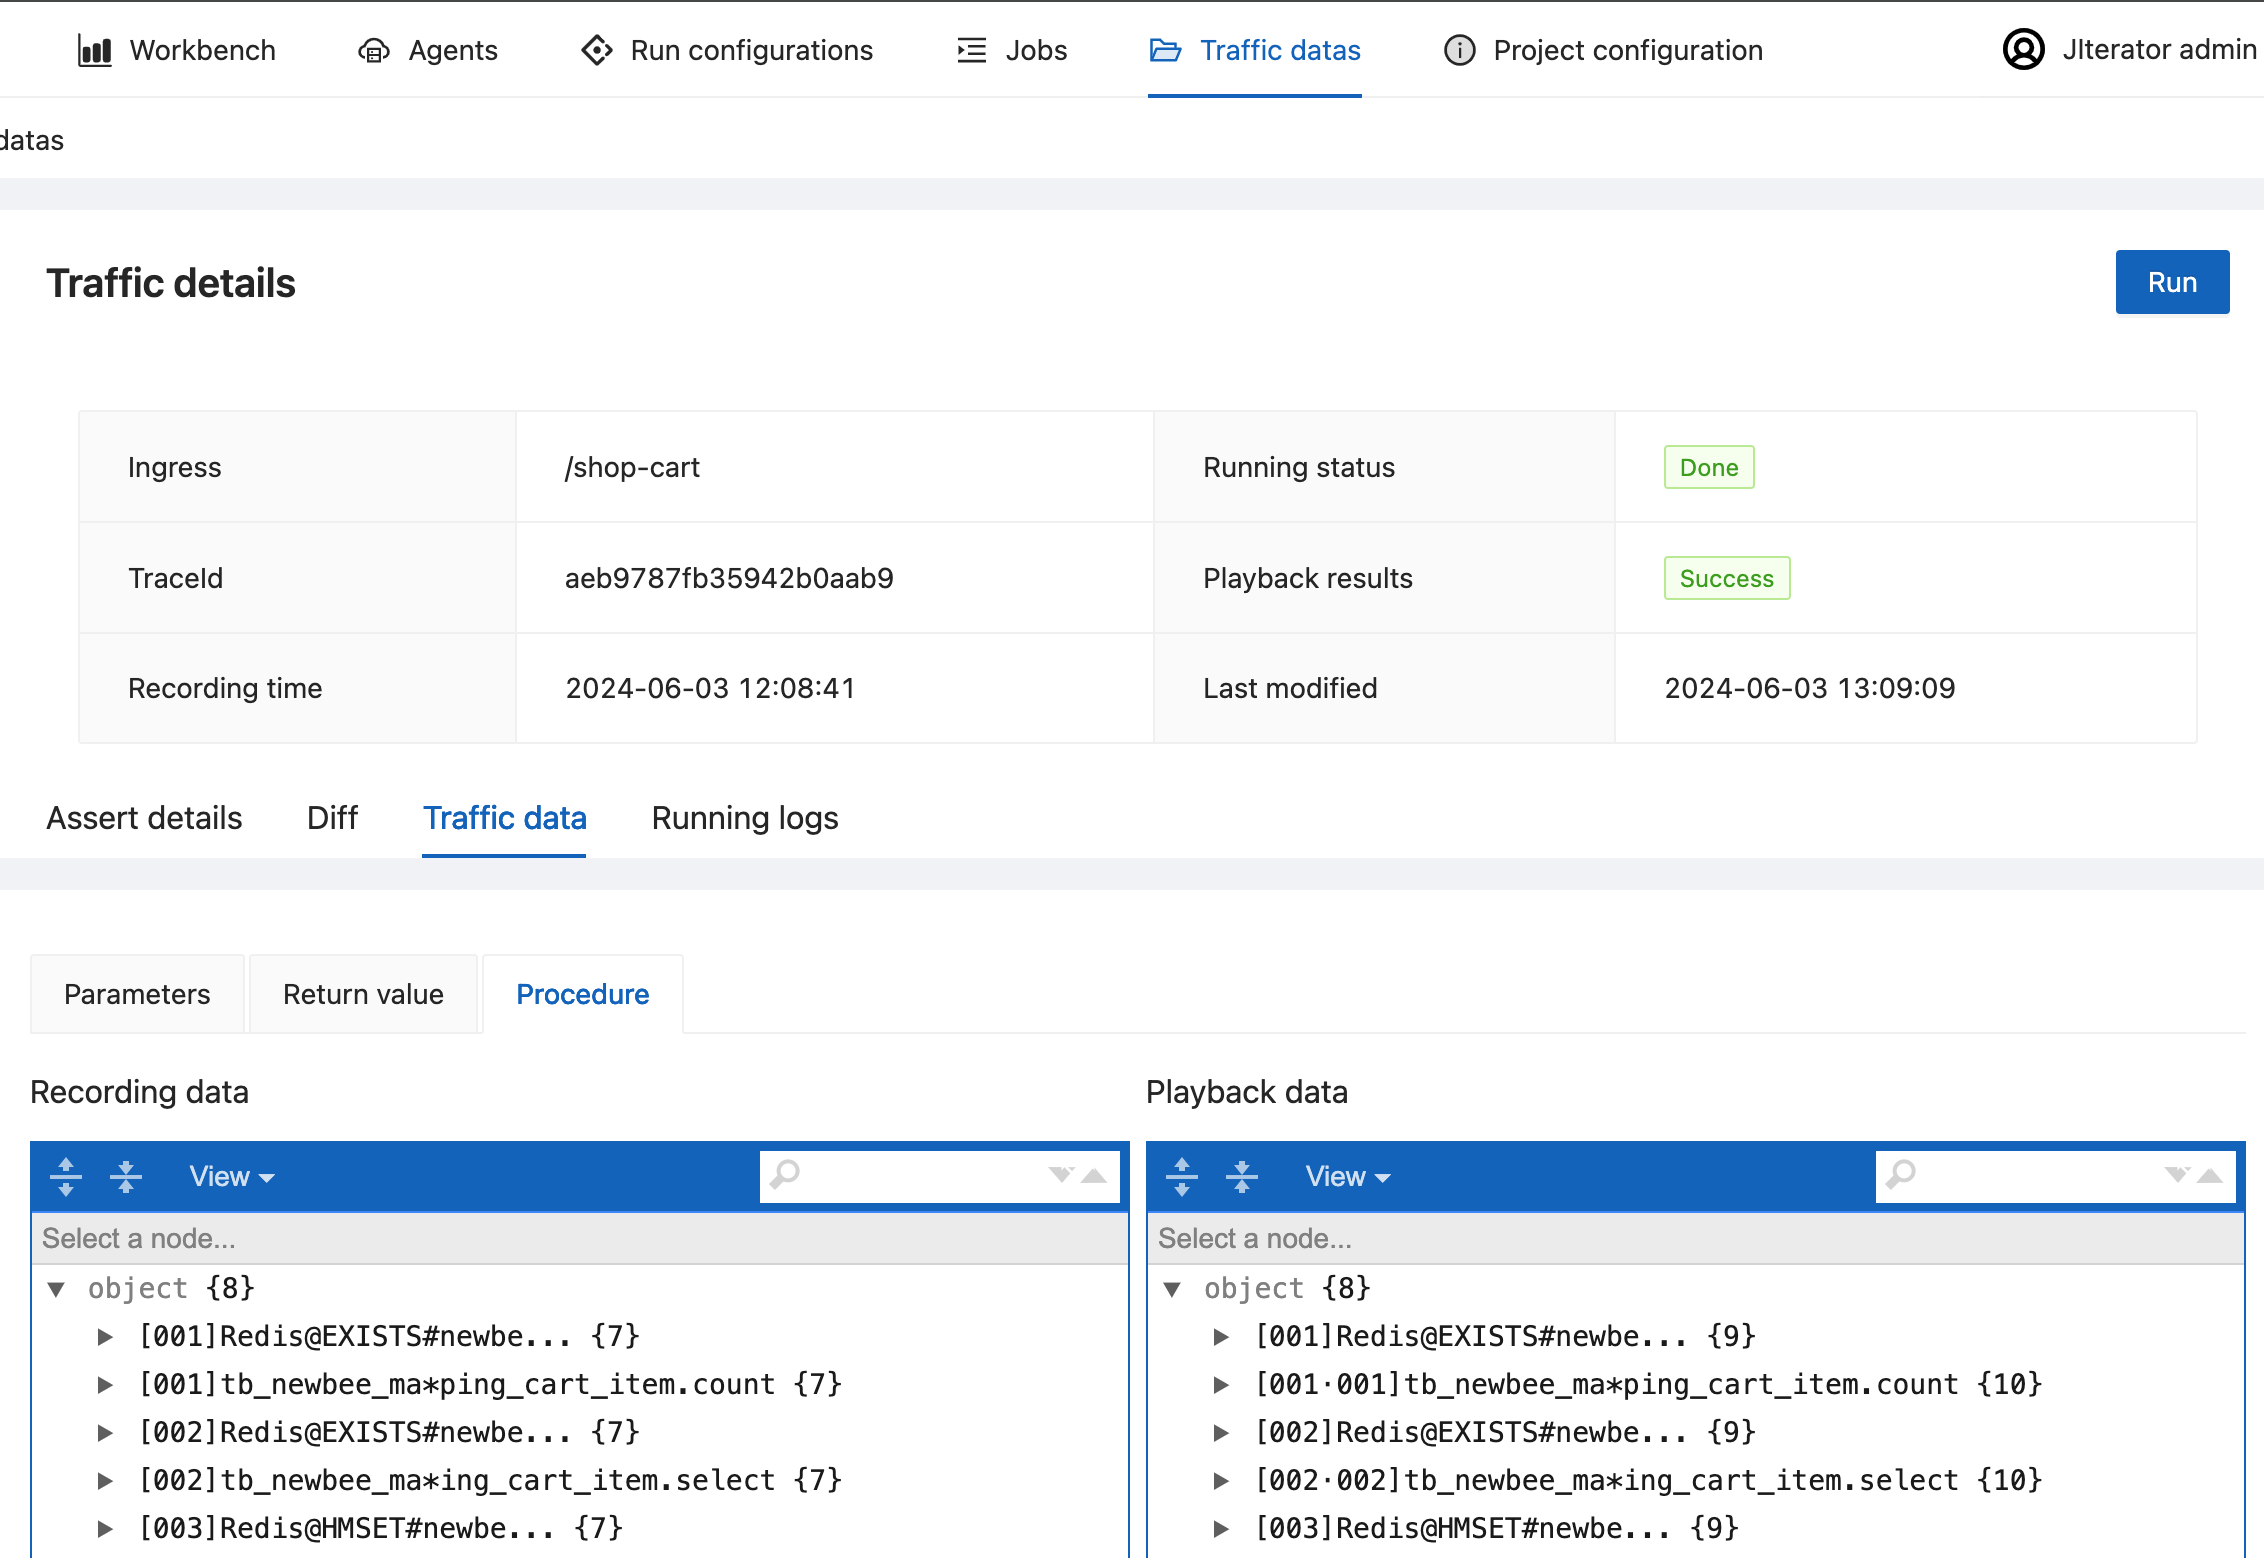Click the Traffic datas folder icon
The height and width of the screenshot is (1558, 2264).
point(1166,50)
